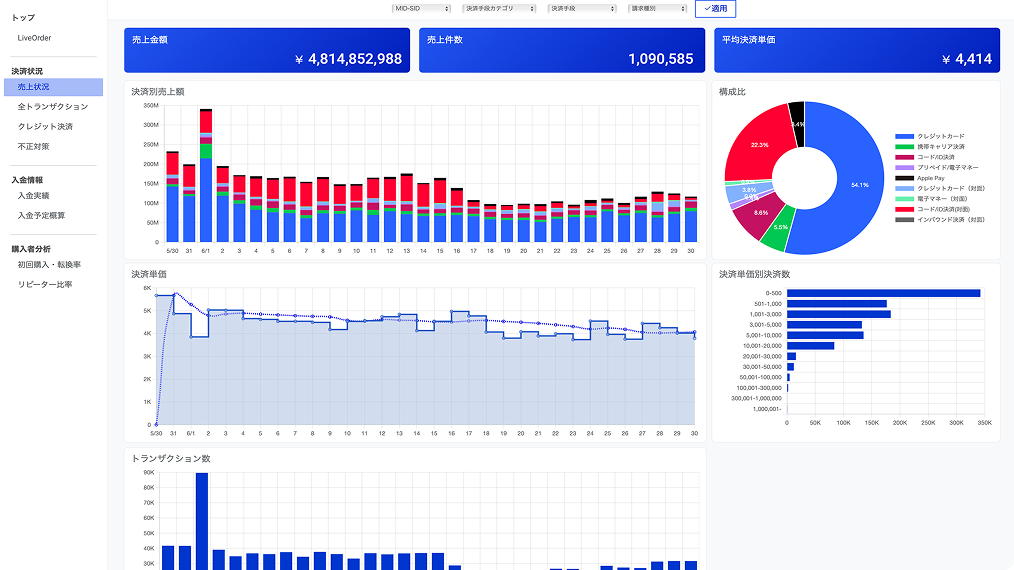Open the クレジット決済 sidebar item
Viewport: 1014px width, 570px height.
click(45, 127)
